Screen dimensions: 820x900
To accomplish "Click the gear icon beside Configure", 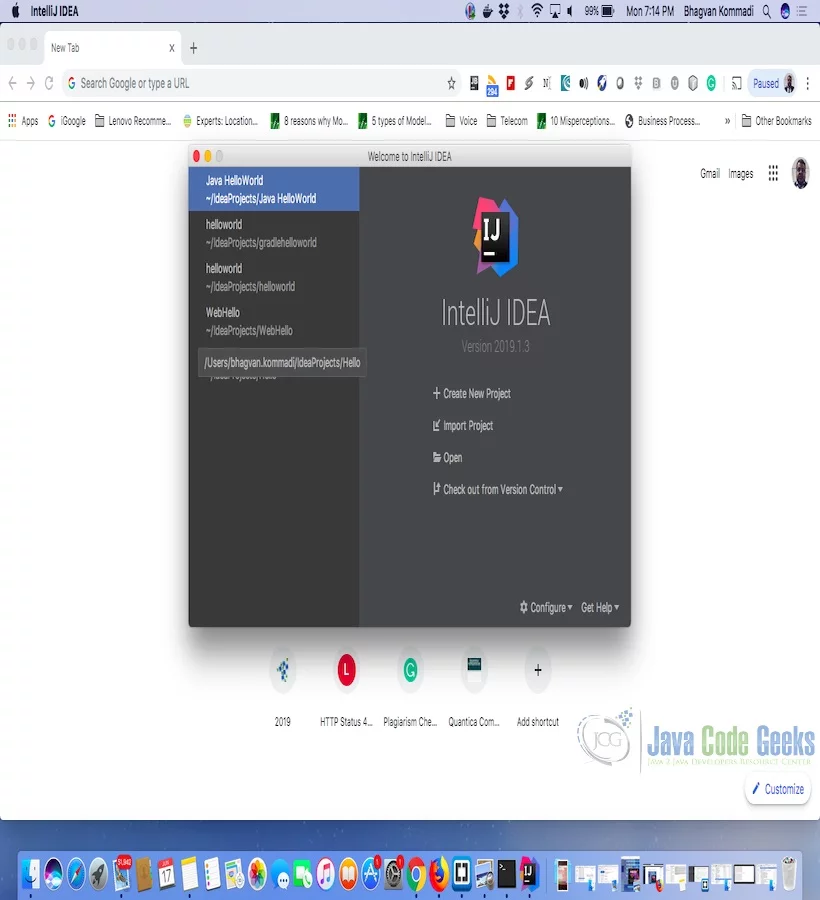I will point(523,607).
